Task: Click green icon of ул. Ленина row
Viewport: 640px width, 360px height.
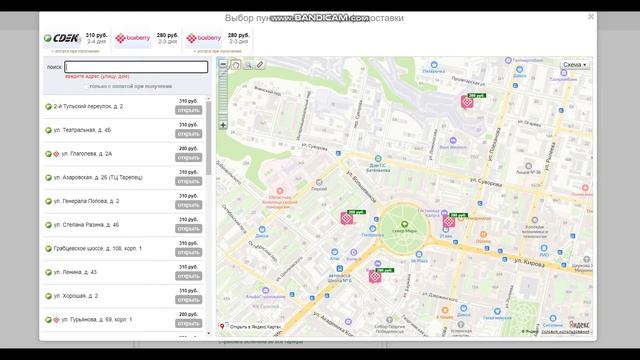Action: click(48, 272)
